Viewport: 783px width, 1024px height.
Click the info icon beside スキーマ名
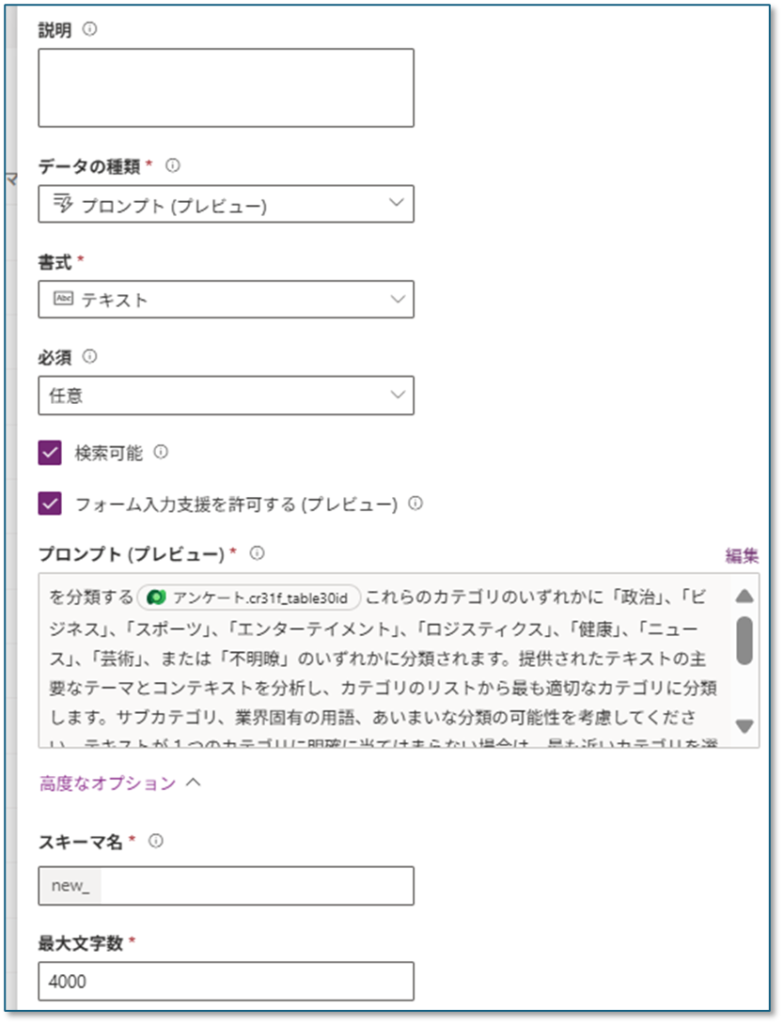pyautogui.click(x=156, y=842)
